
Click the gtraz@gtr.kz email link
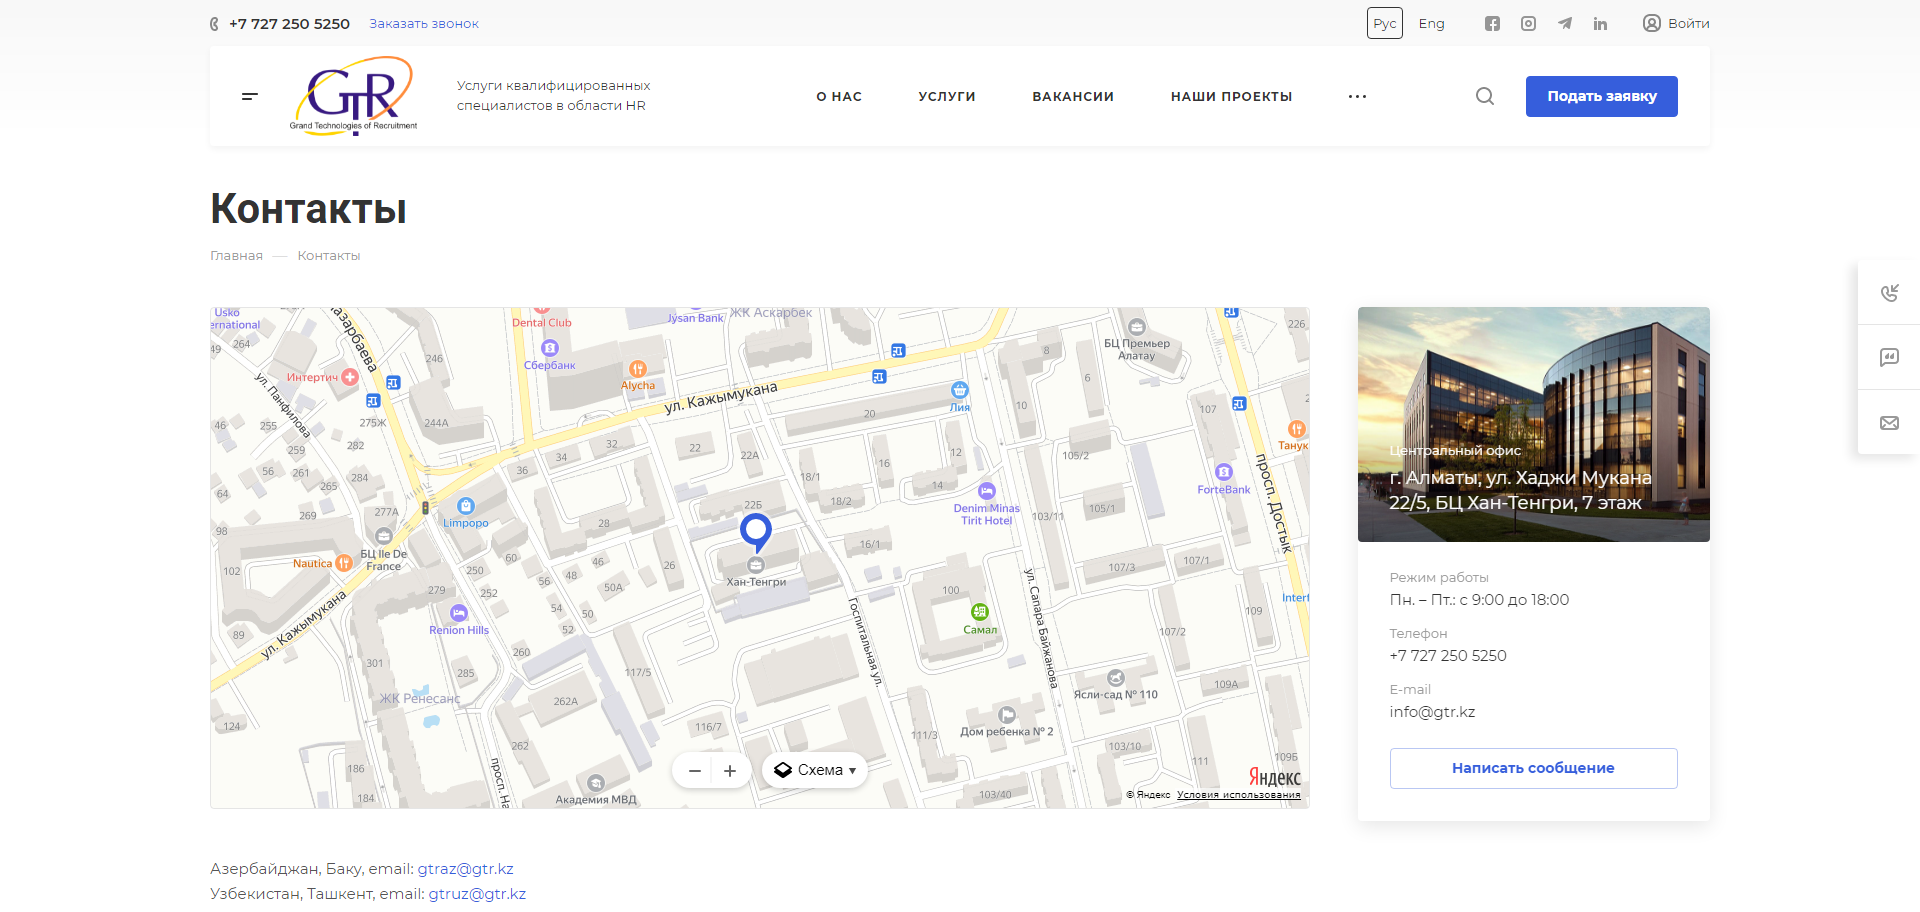[465, 869]
